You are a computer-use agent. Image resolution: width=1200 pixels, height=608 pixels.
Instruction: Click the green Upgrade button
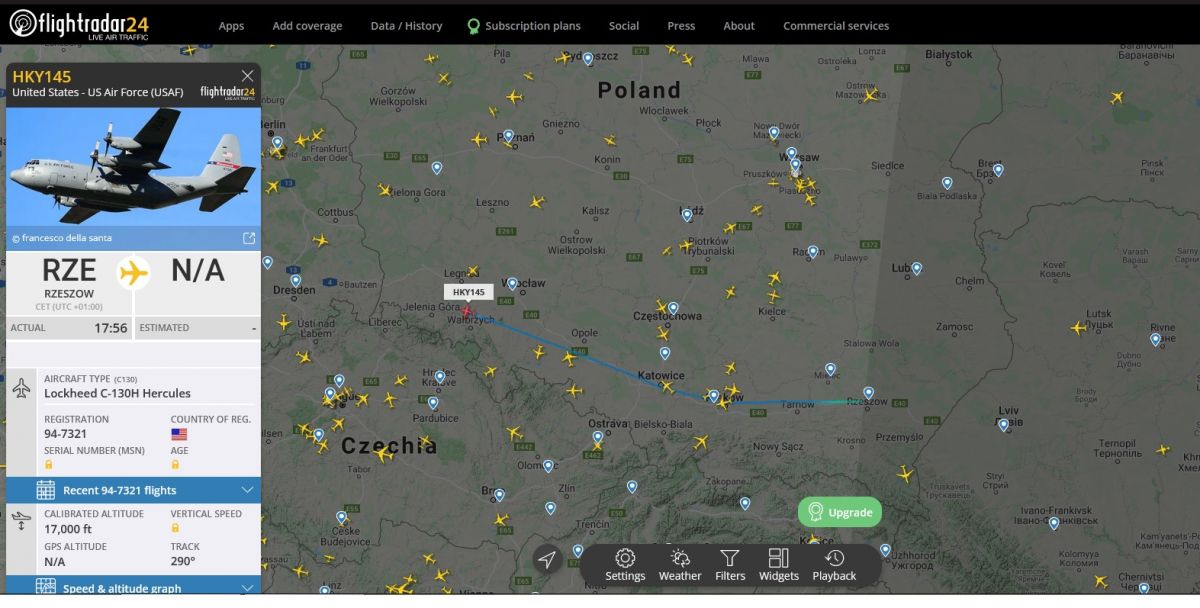pyautogui.click(x=840, y=512)
